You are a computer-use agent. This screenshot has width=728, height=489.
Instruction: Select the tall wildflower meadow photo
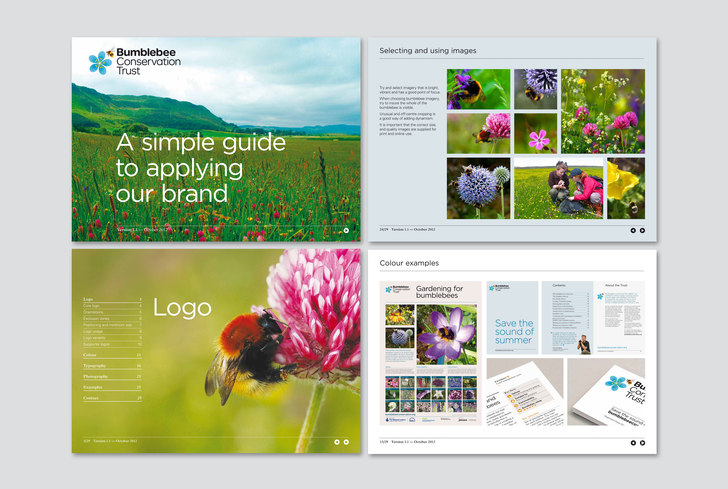(603, 111)
